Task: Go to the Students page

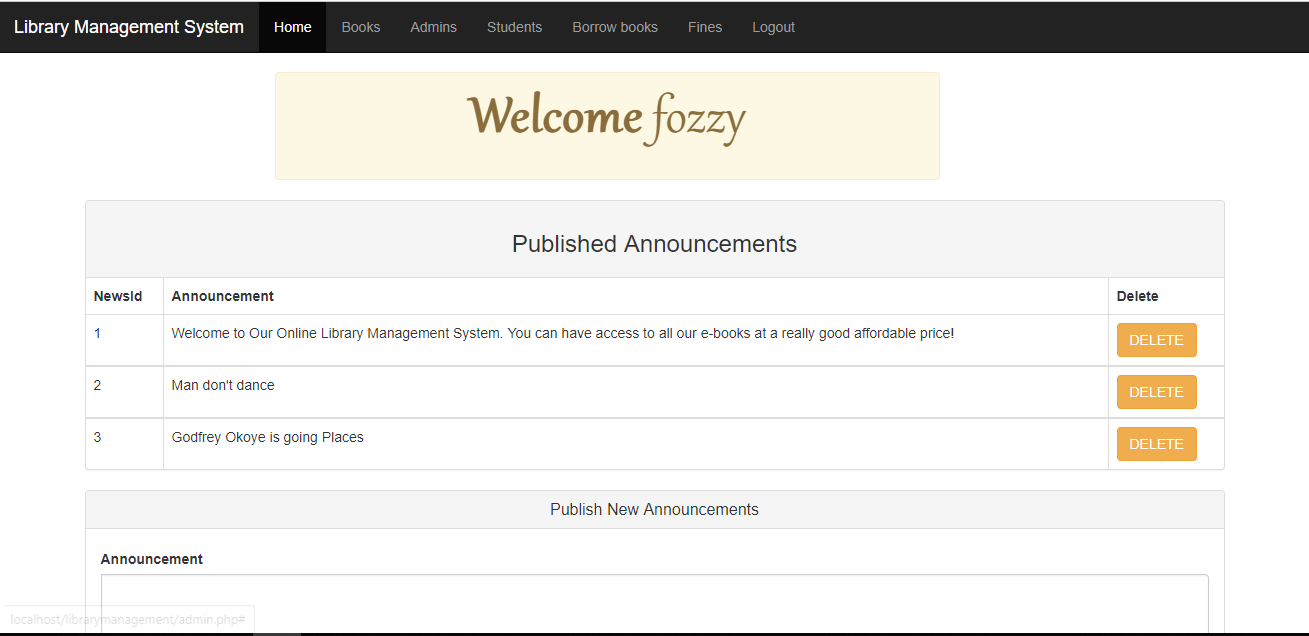Action: 514,27
